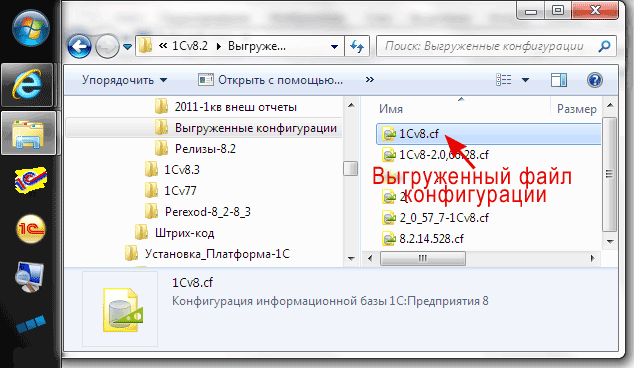Open the monitor magnifier taskbar icon
Image resolution: width=634 pixels, height=368 pixels.
(29, 277)
